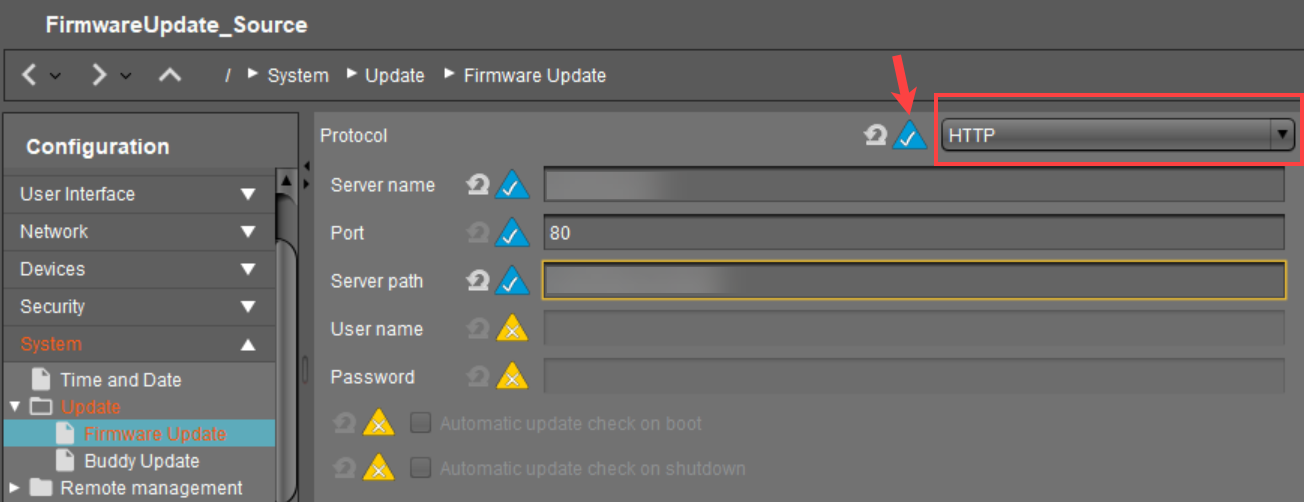Click the blue triangle icon for Server name
The width and height of the screenshot is (1304, 502).
(x=512, y=186)
